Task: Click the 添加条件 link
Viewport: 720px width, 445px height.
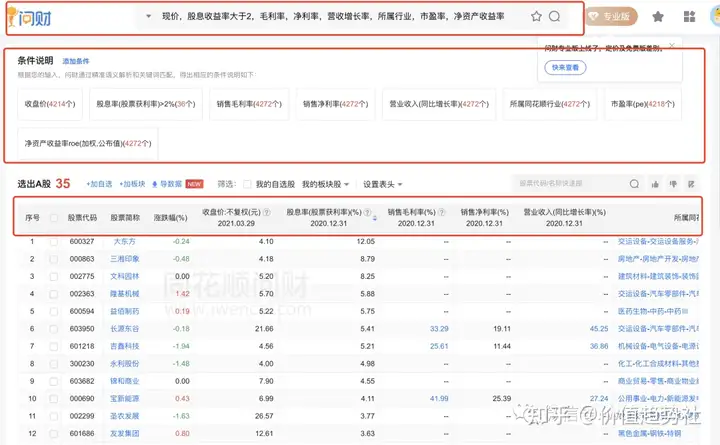Action: [x=76, y=61]
